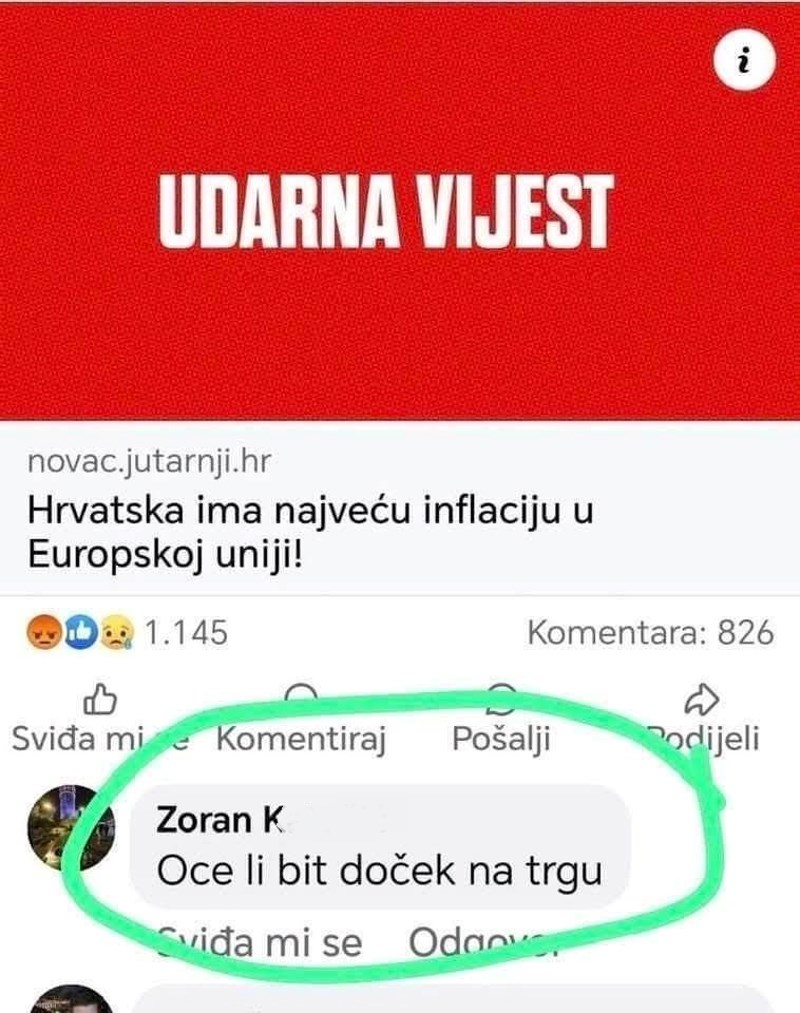The height and width of the screenshot is (1013, 800).
Task: Tap the share arrow Podijeli icon
Action: point(701,700)
